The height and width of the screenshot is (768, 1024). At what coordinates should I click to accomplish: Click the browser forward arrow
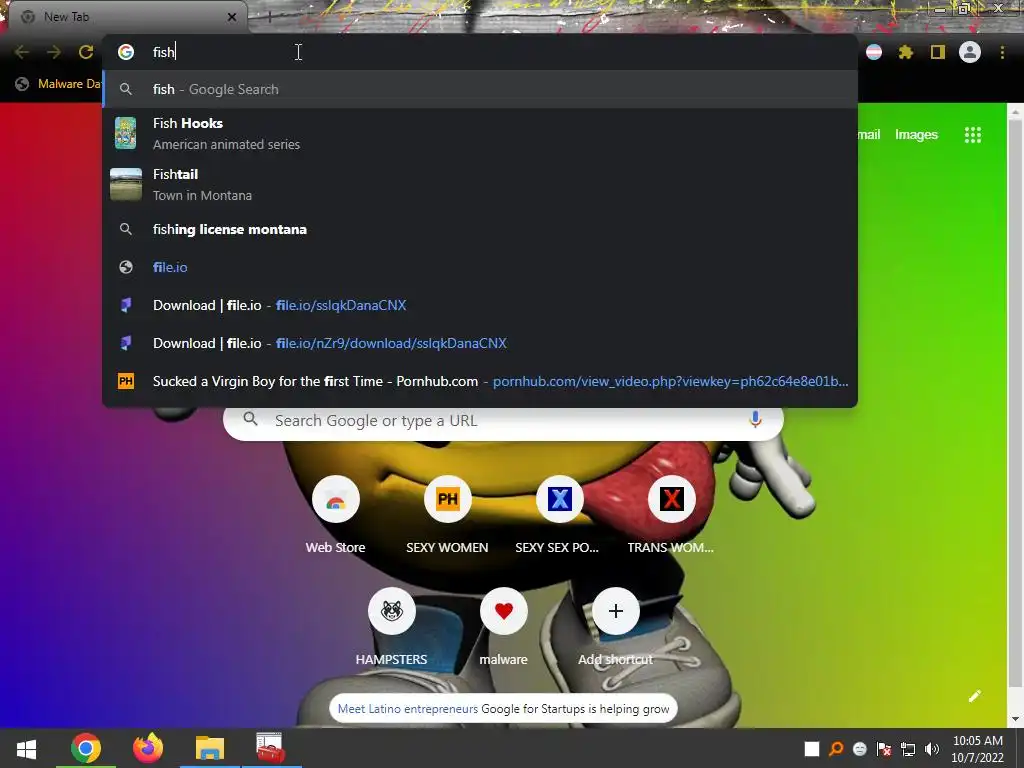(x=54, y=52)
